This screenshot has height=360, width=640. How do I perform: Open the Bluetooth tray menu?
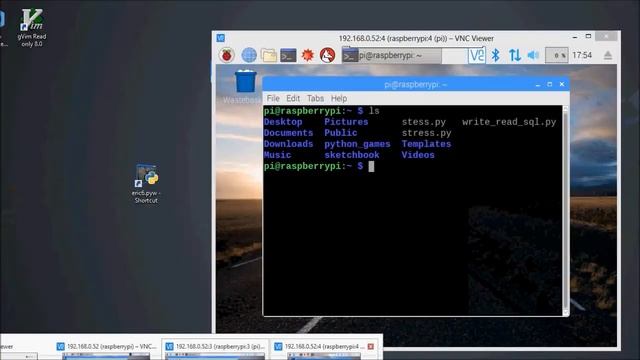(496, 55)
